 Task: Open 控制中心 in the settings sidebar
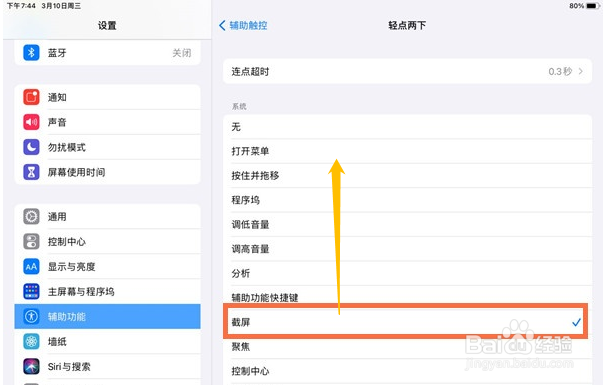107,241
